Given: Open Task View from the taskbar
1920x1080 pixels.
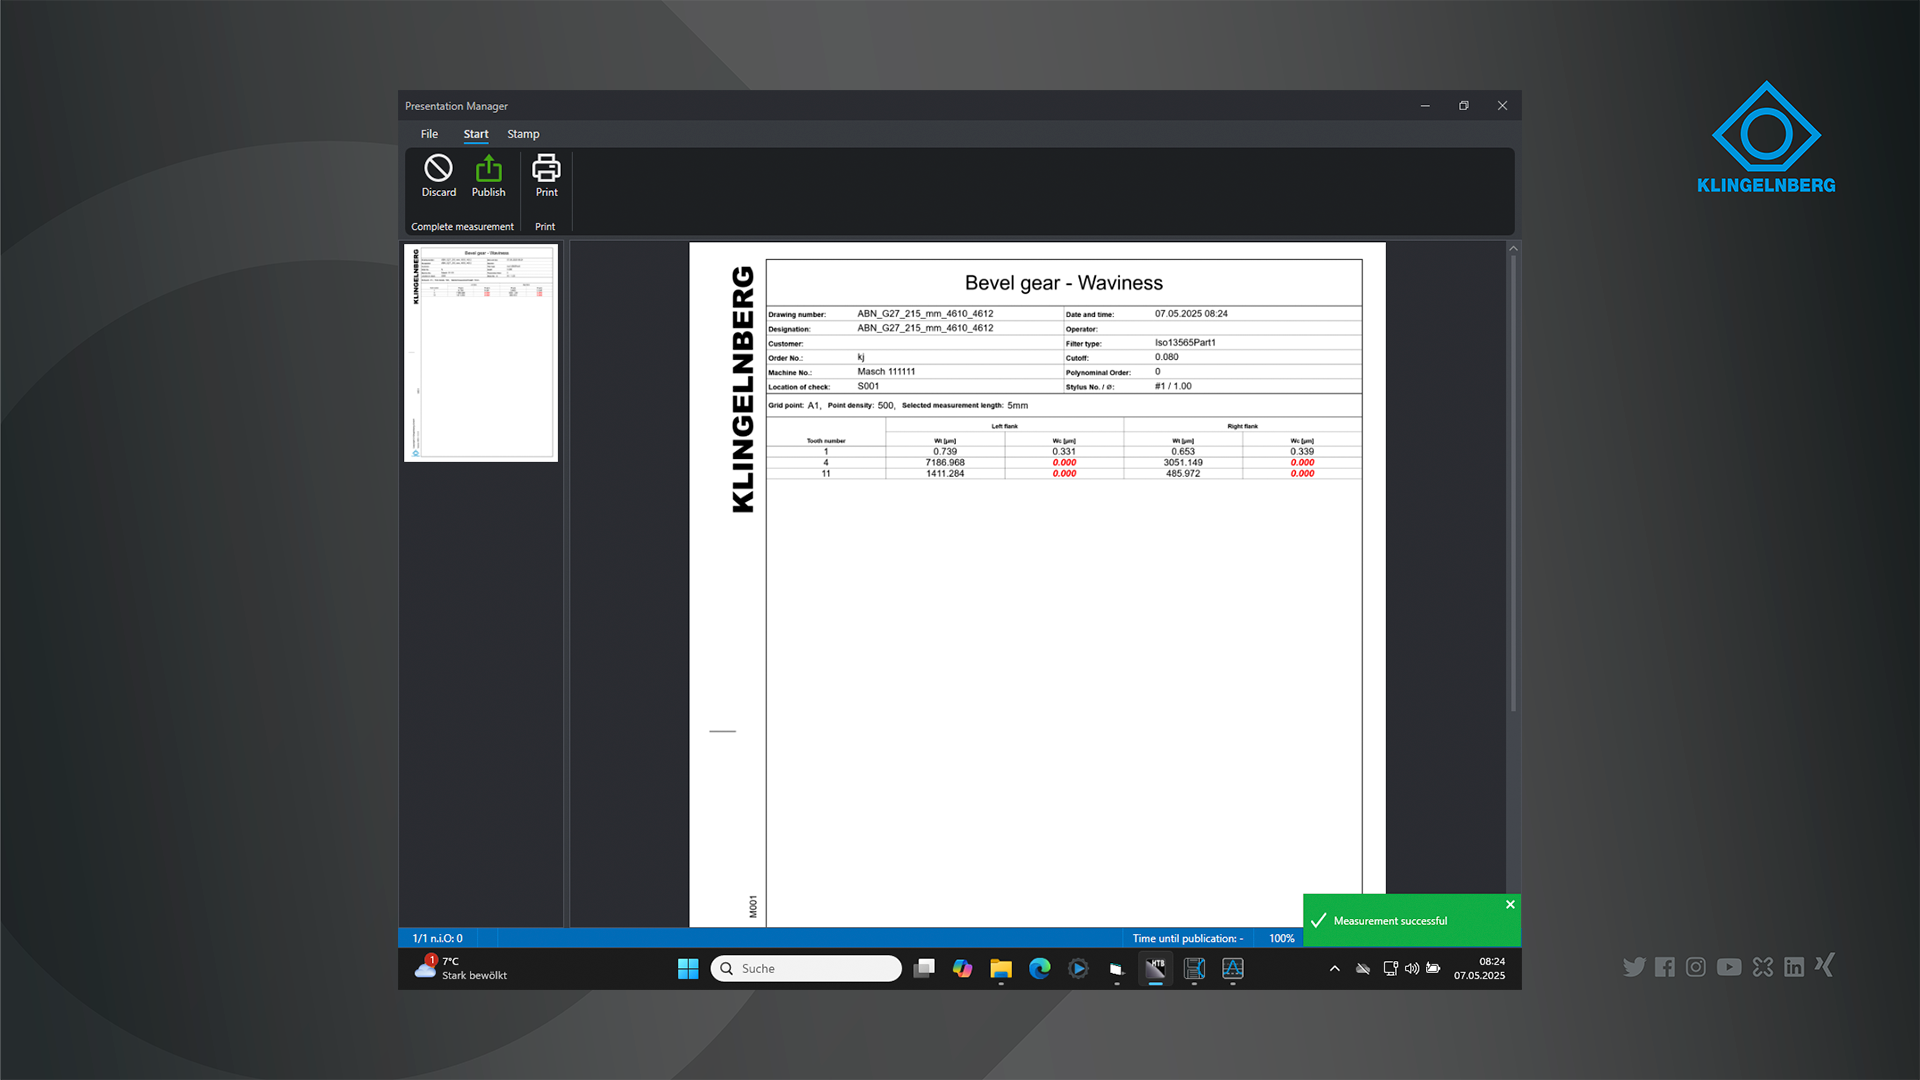Looking at the screenshot, I should point(924,968).
